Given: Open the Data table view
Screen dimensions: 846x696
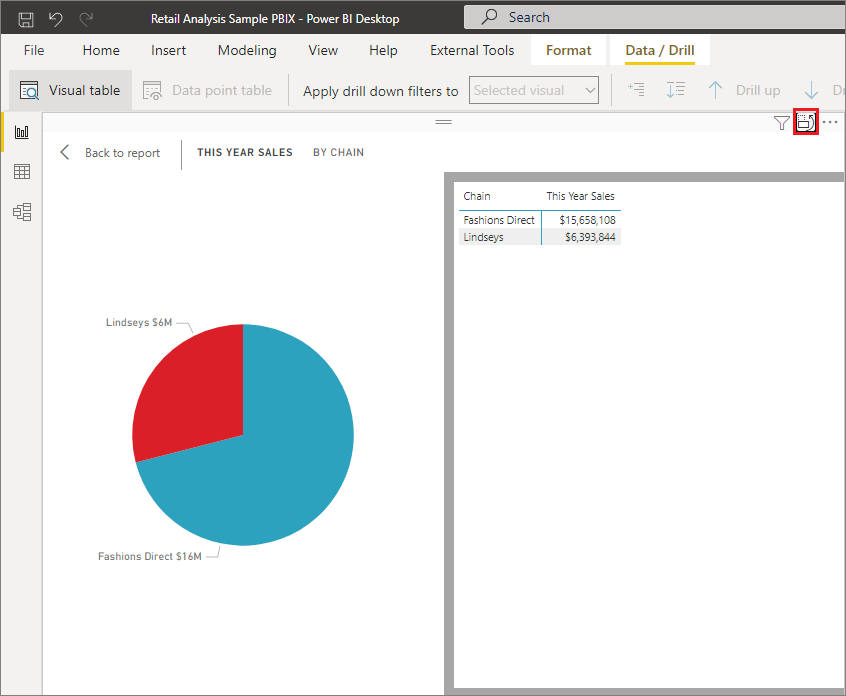Looking at the screenshot, I should coord(22,171).
